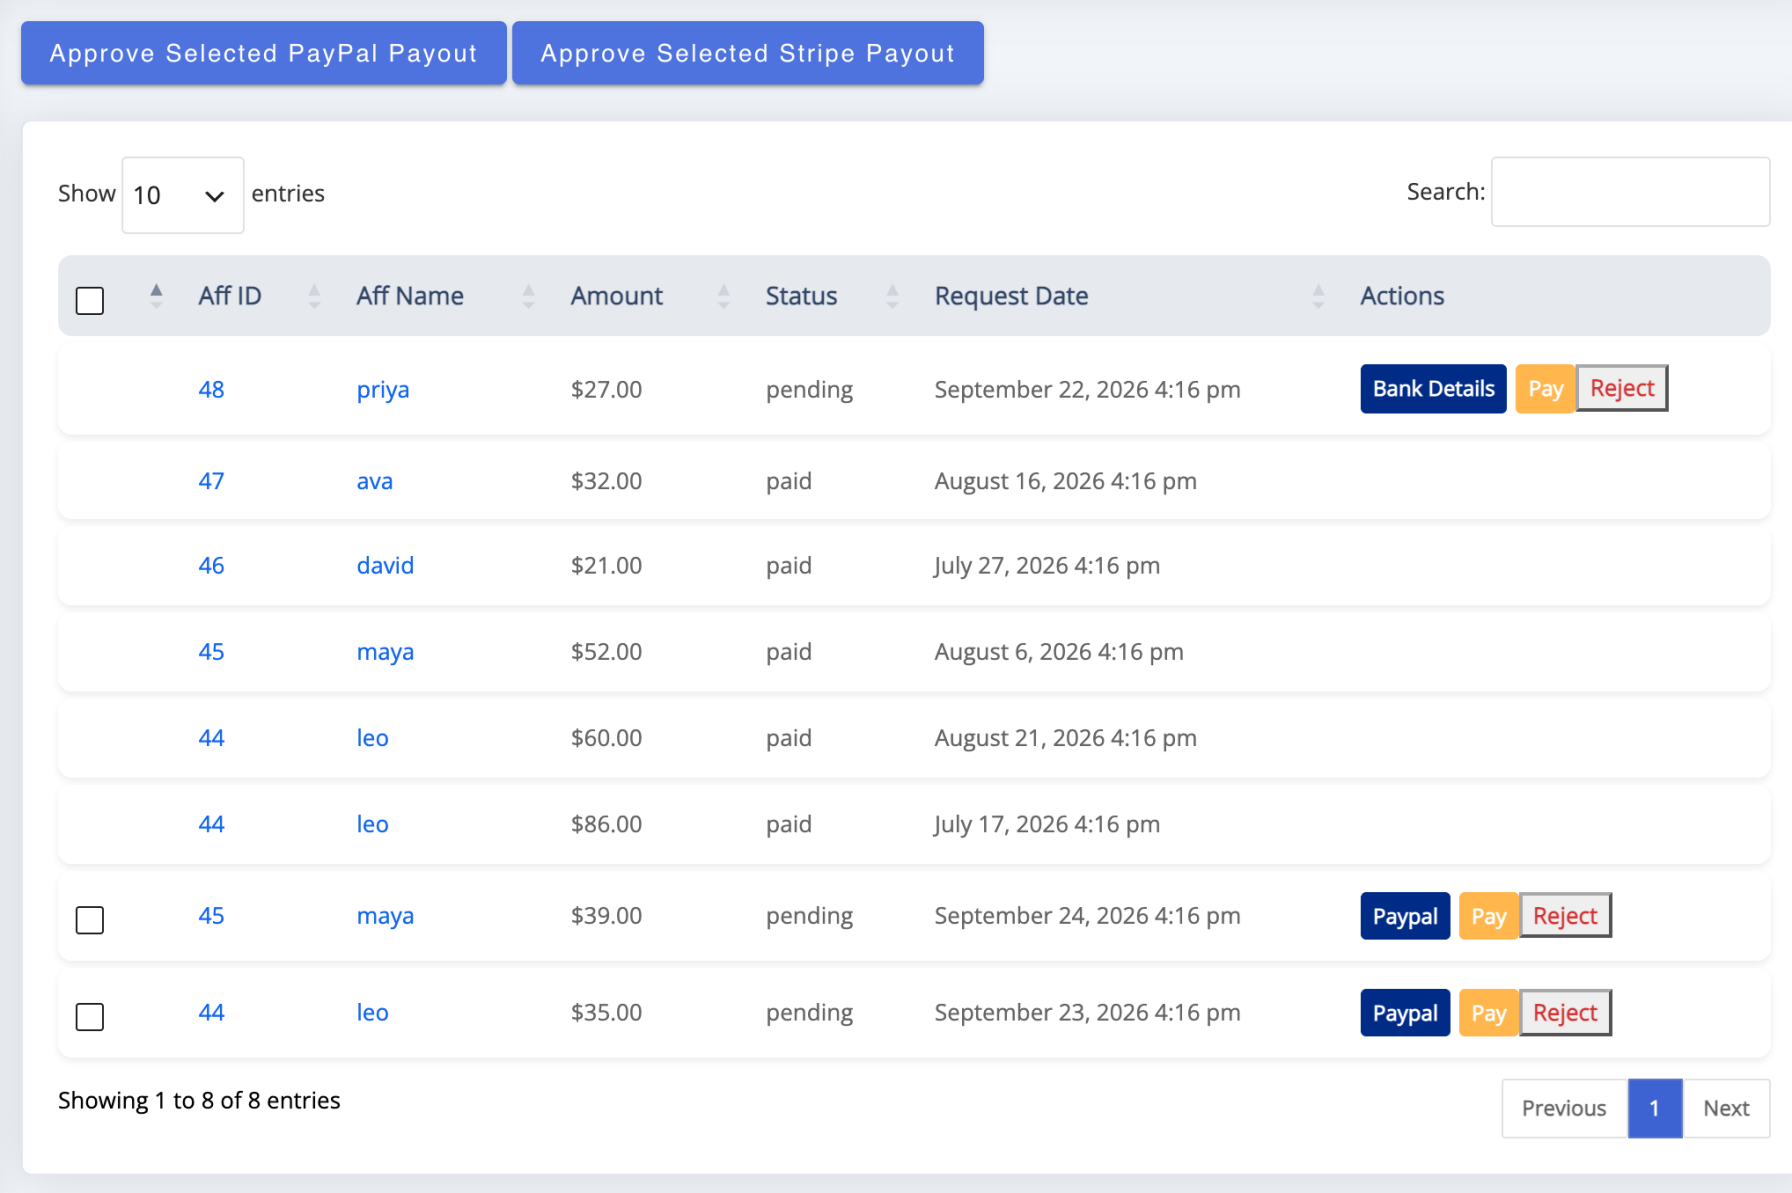Screen dimensions: 1792x1193
Task: Click the Actions column header
Action: click(x=1402, y=296)
